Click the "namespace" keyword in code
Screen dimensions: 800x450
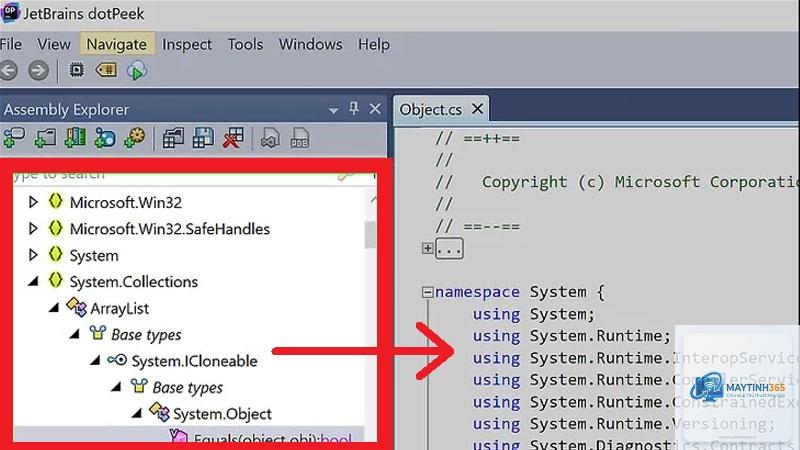tap(477, 292)
